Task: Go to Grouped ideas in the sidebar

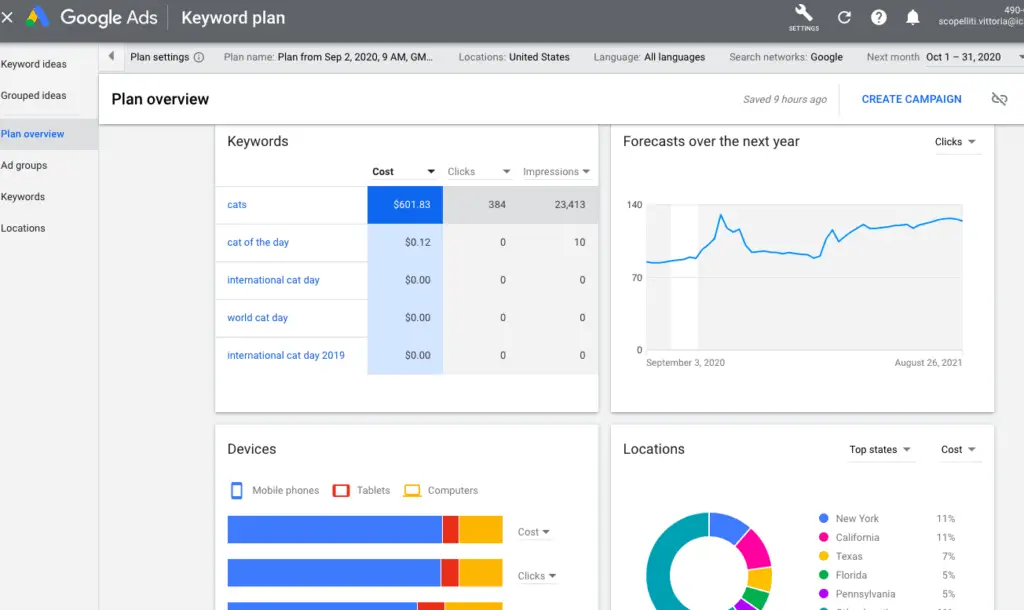Action: (x=33, y=95)
